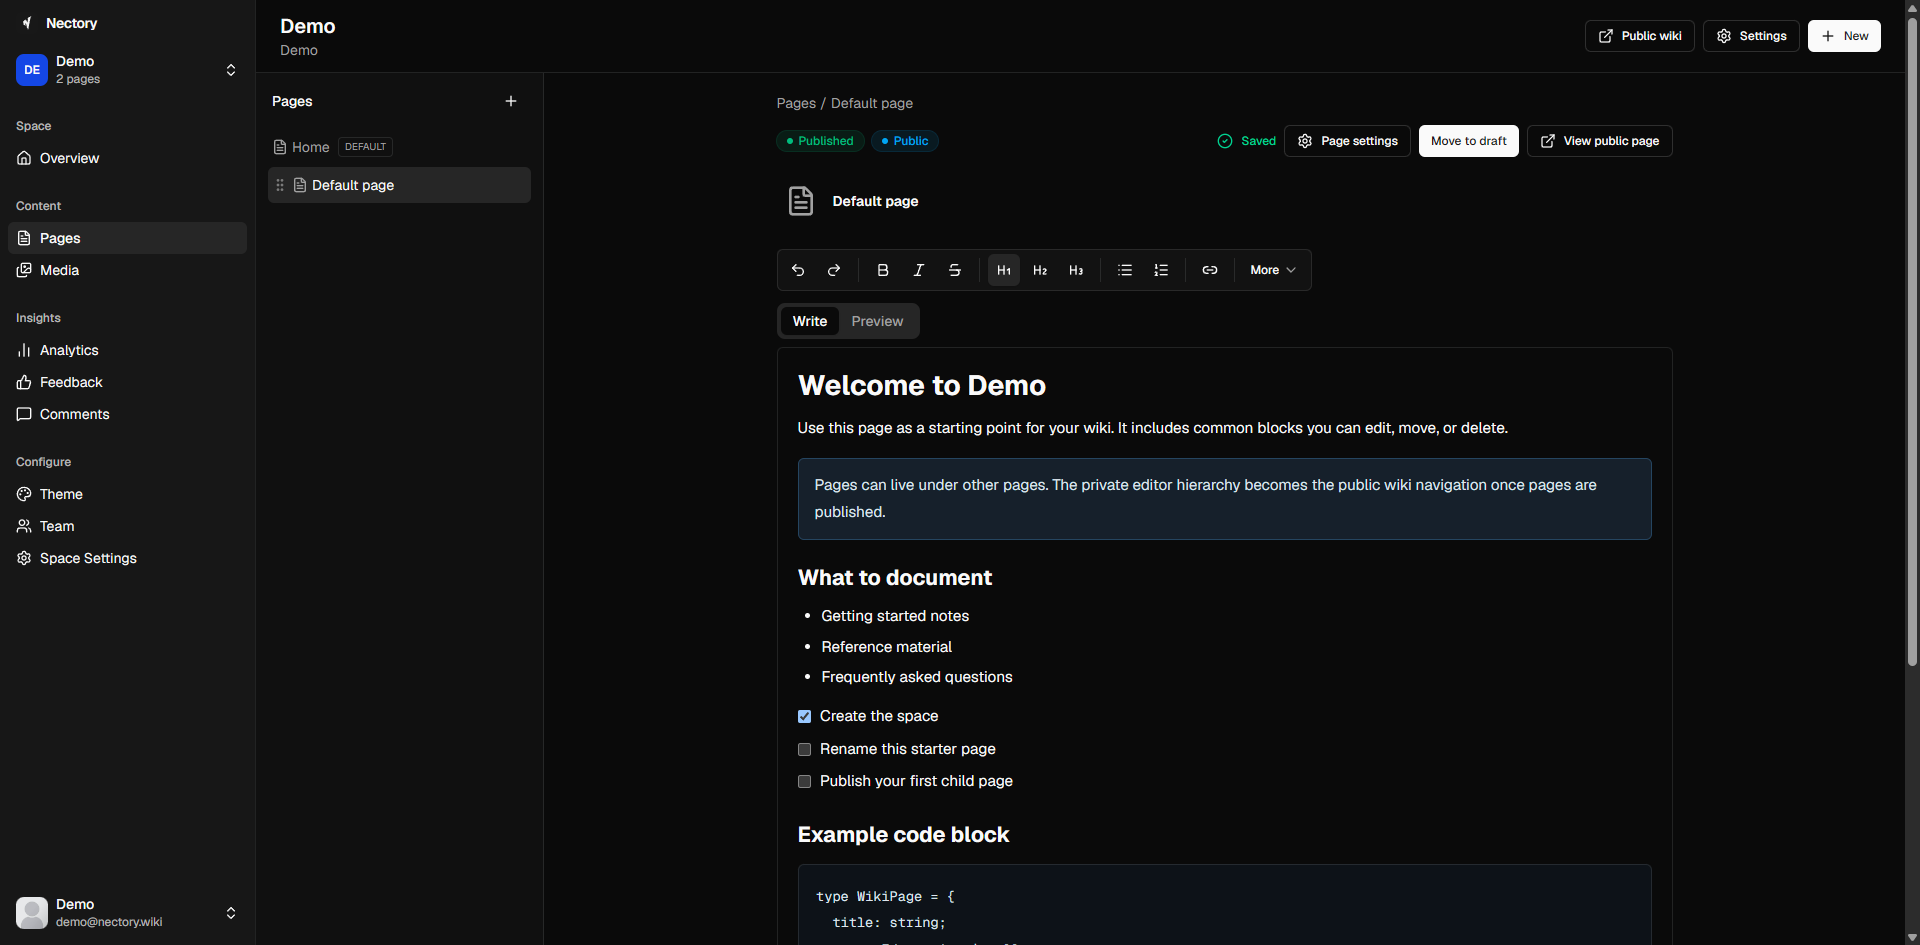
Task: Click View public page
Action: point(1600,141)
